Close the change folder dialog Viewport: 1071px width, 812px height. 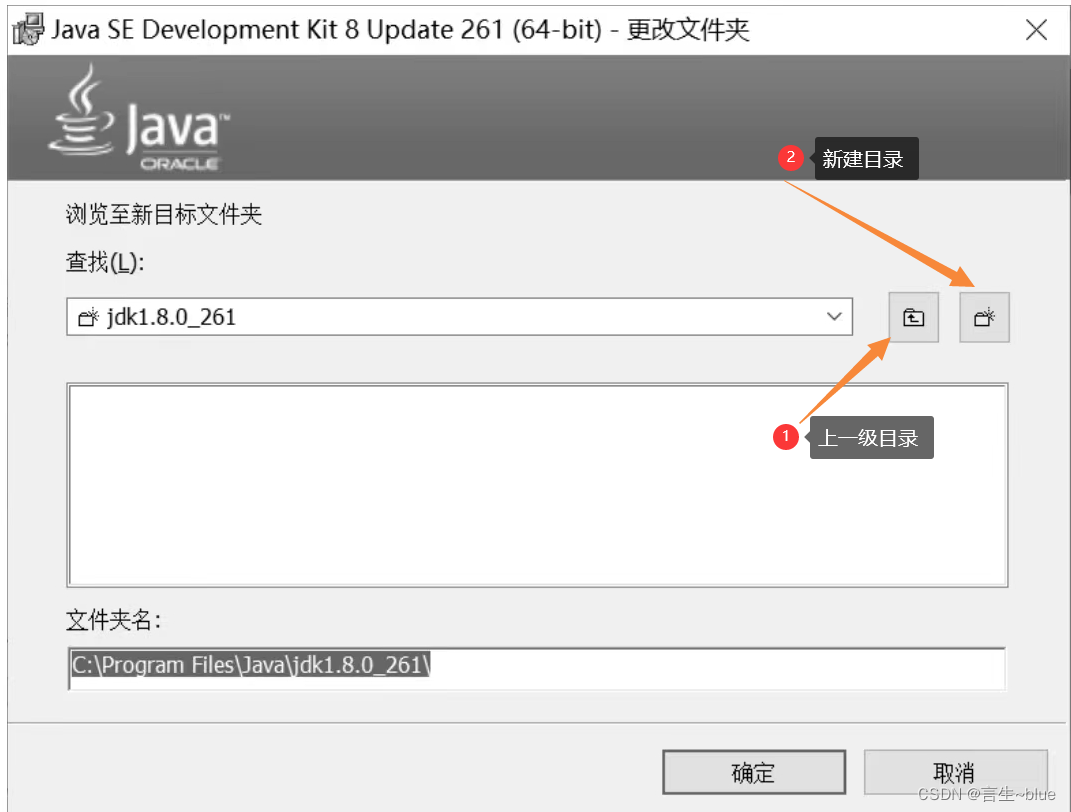pos(1036,30)
